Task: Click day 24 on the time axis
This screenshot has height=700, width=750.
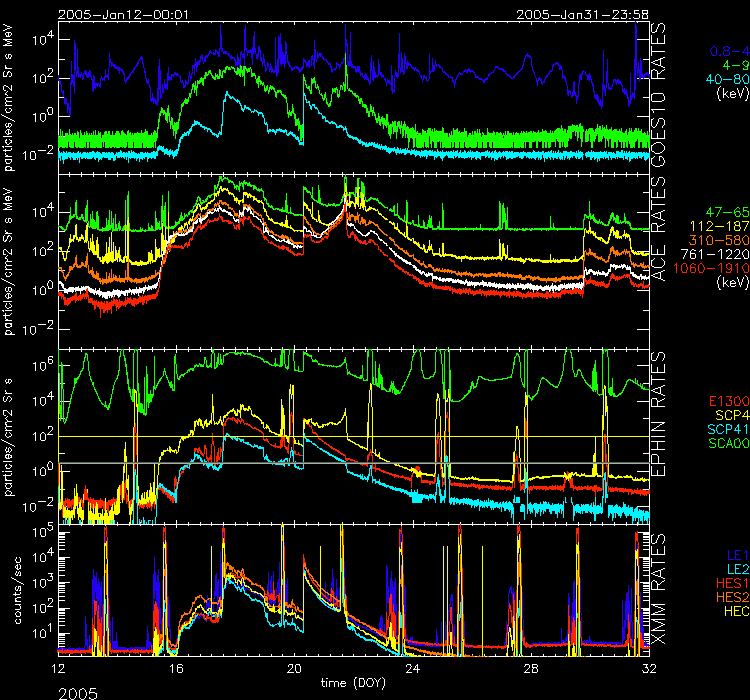Action: click(x=412, y=664)
